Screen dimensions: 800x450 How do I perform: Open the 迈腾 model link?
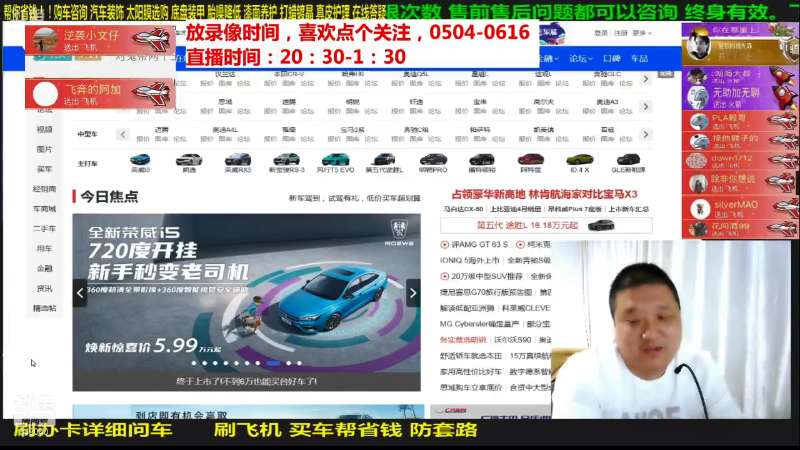[161, 130]
